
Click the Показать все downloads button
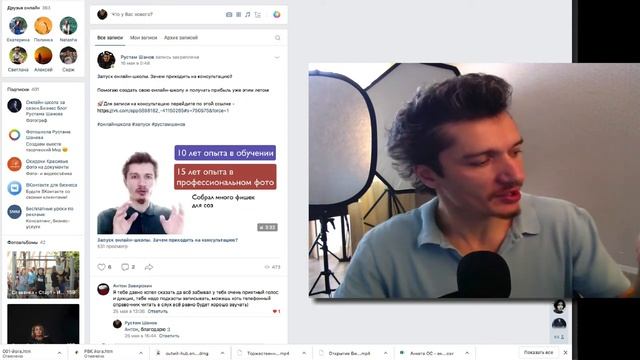[539, 352]
